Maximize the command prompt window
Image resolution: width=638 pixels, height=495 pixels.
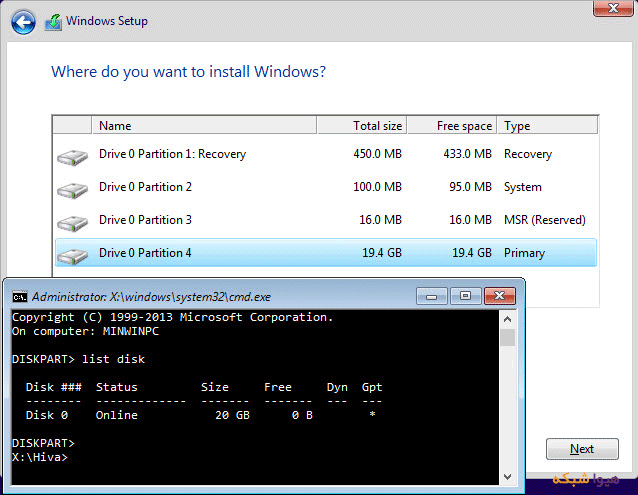point(464,296)
